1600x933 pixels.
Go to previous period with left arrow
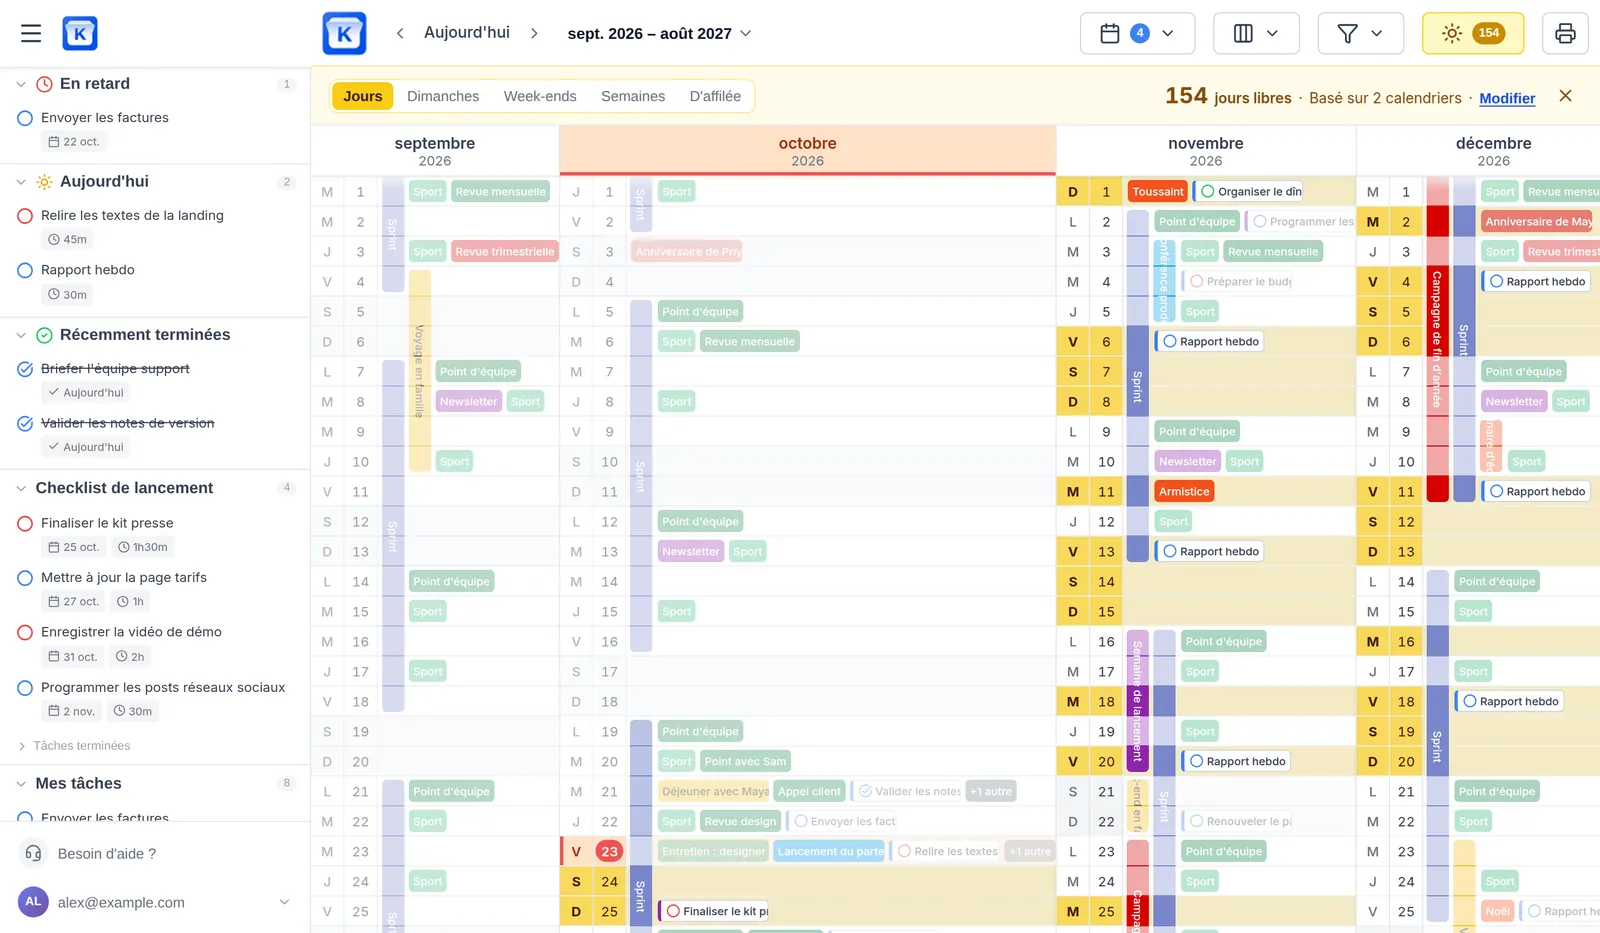point(400,33)
